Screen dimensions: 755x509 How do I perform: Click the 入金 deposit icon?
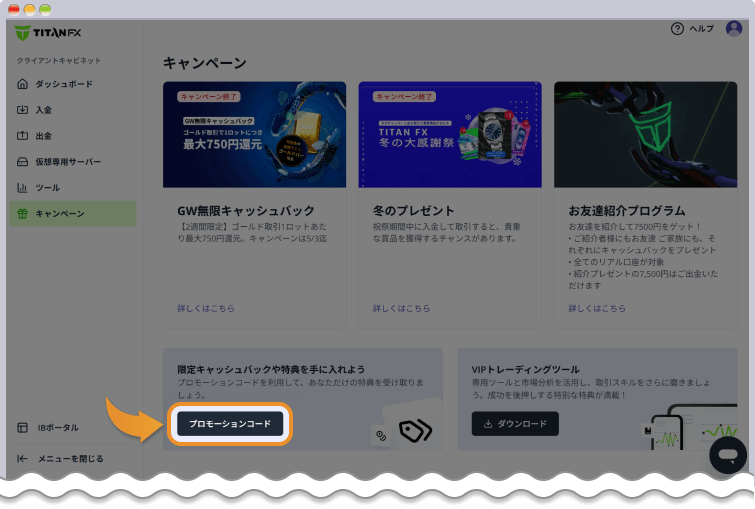tap(23, 110)
